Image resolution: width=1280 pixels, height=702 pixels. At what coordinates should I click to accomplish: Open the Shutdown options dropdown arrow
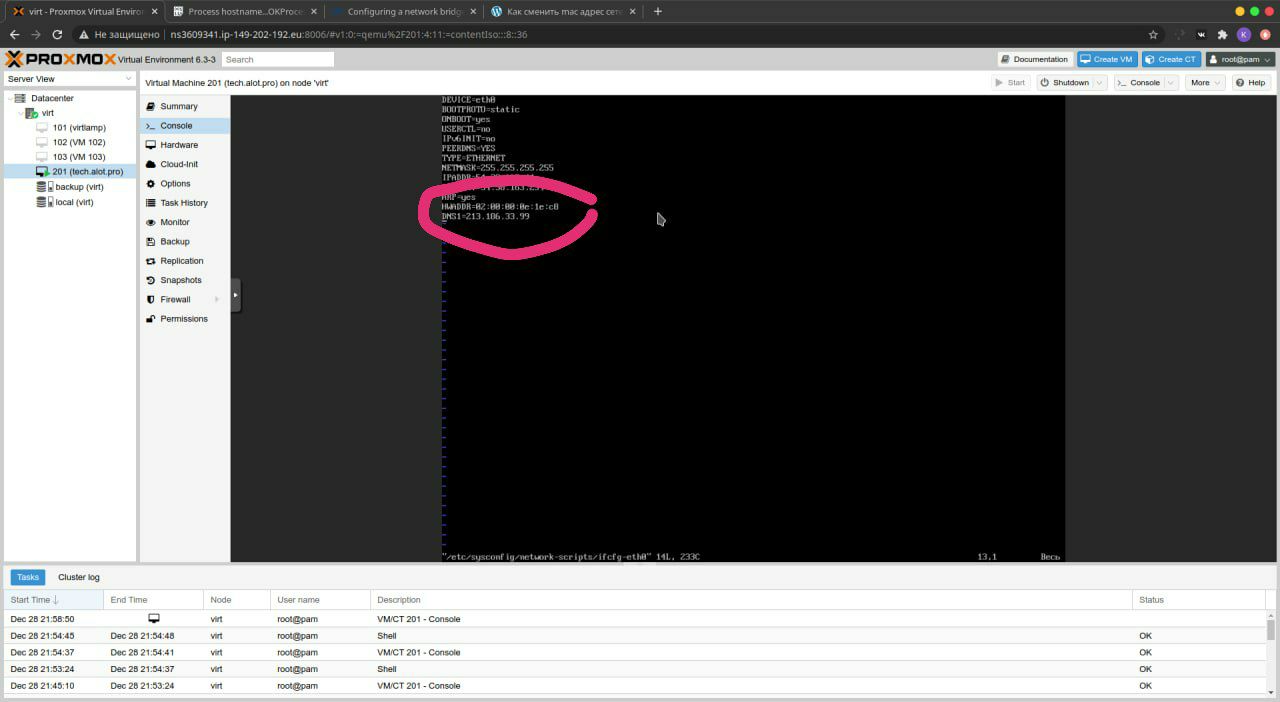pos(1100,83)
